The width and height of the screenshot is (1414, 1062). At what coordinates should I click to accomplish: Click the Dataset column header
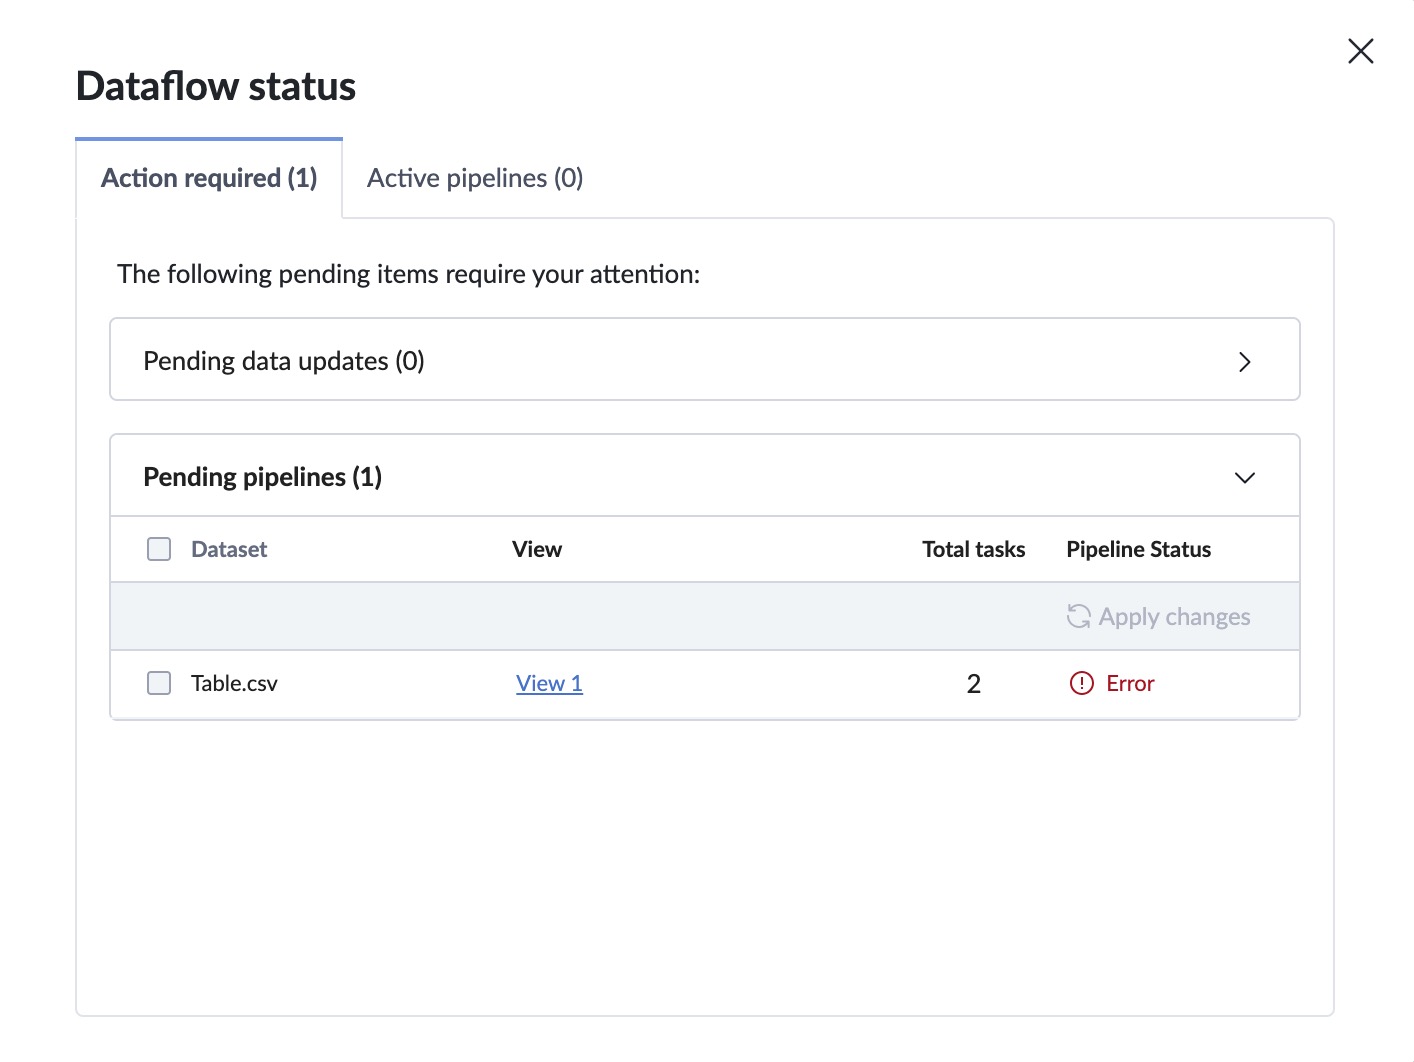[x=229, y=548]
